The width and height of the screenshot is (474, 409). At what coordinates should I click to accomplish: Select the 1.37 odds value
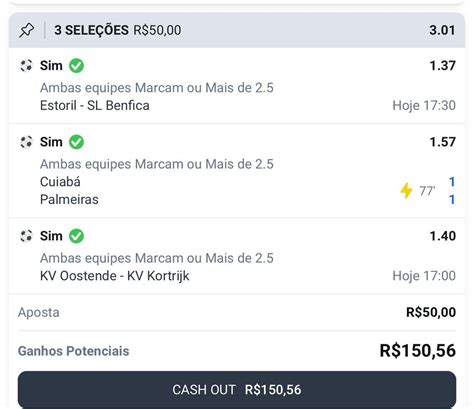[442, 66]
